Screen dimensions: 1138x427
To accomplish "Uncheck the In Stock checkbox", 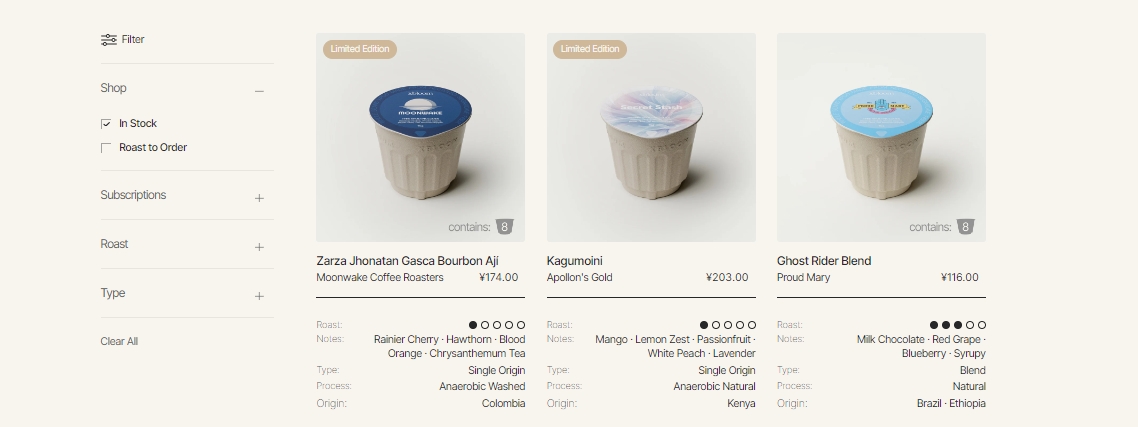I will pyautogui.click(x=106, y=124).
